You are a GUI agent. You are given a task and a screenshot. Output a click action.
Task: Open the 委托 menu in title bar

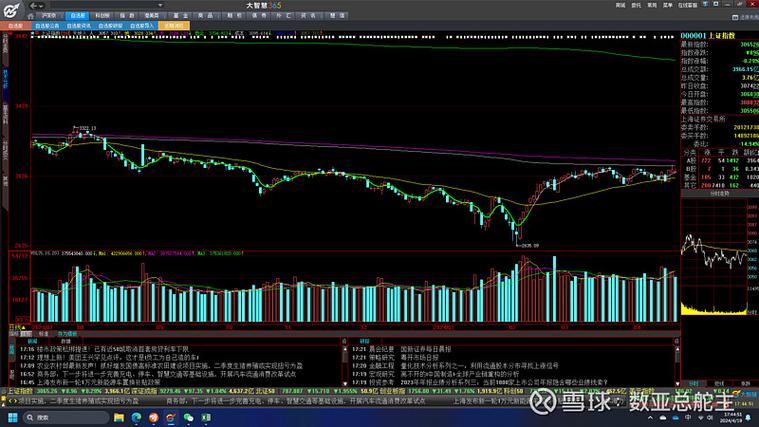coord(636,5)
